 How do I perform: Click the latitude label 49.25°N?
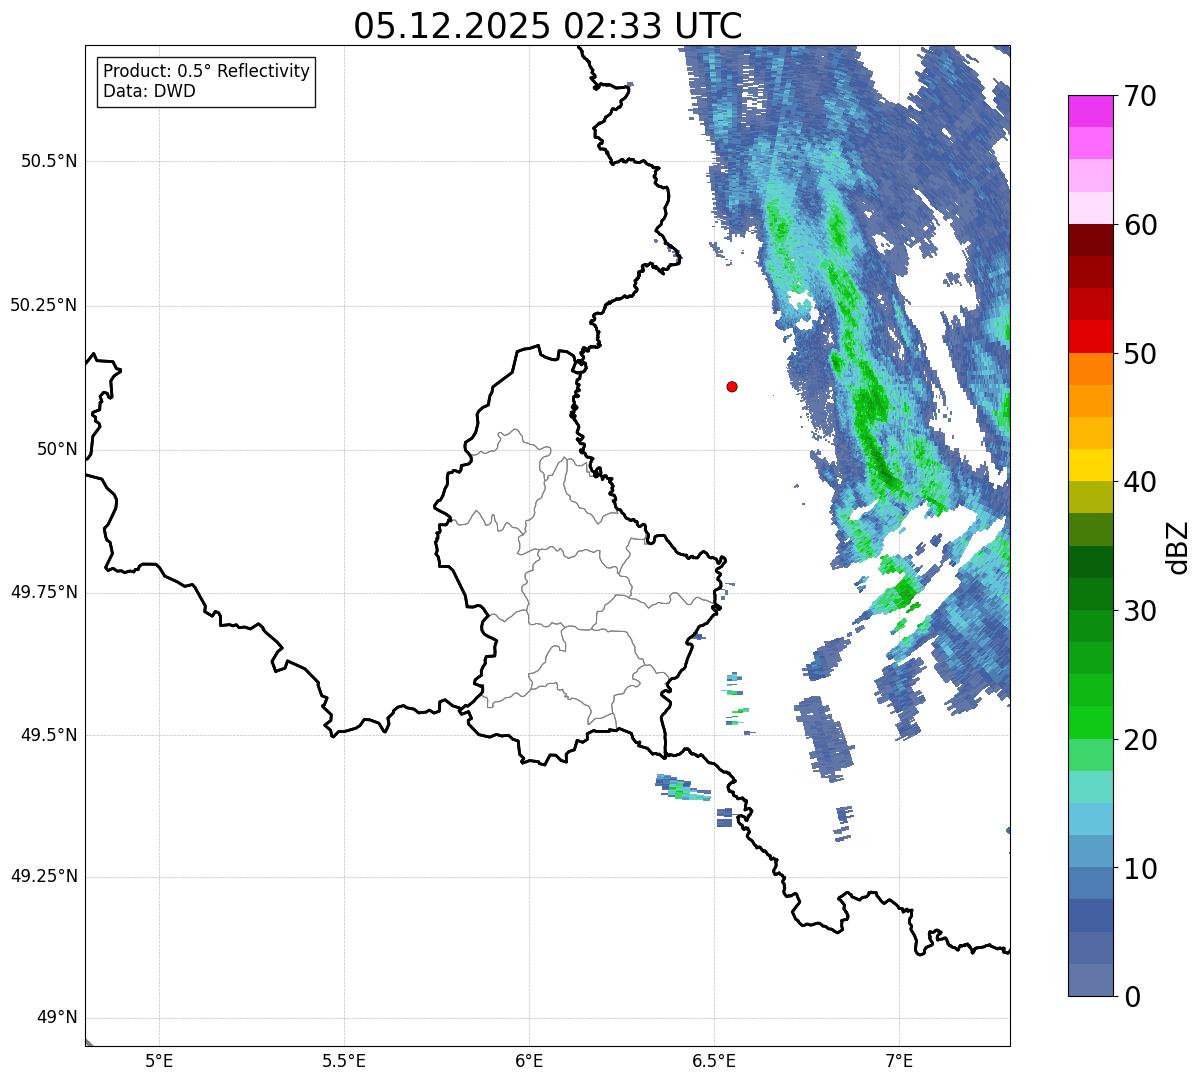(x=44, y=877)
